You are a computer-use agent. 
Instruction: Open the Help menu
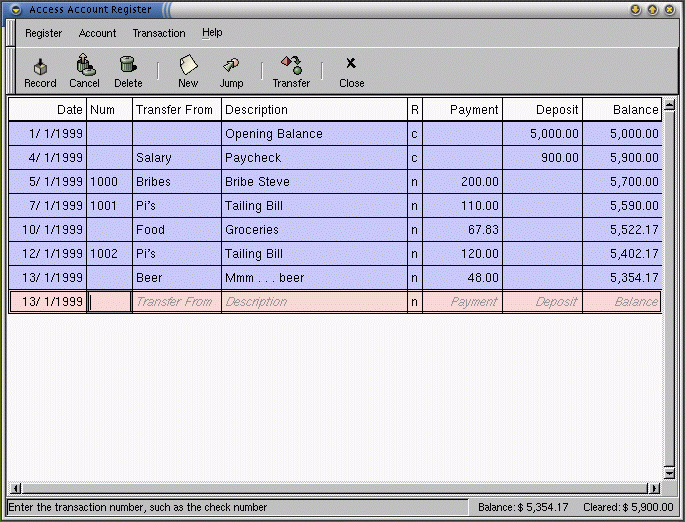tap(212, 33)
